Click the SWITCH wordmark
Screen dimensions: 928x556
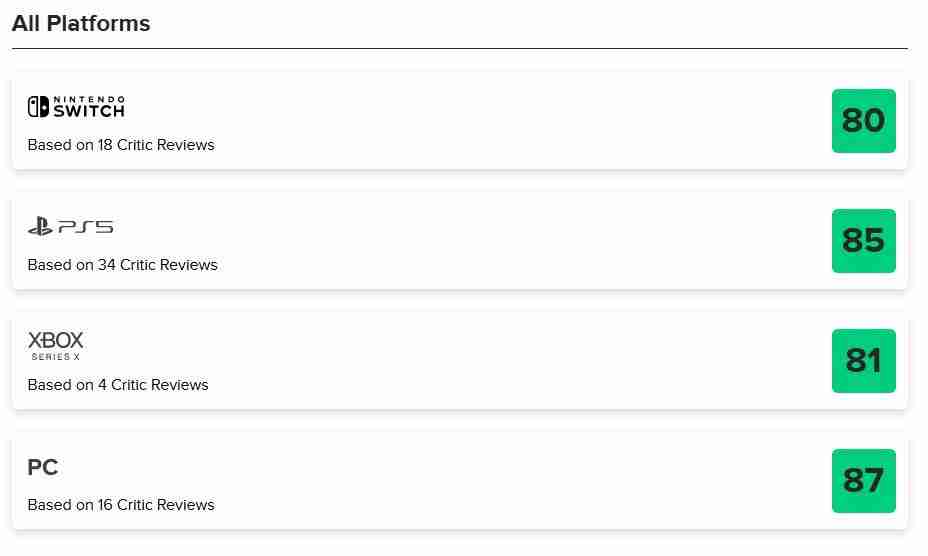[89, 111]
